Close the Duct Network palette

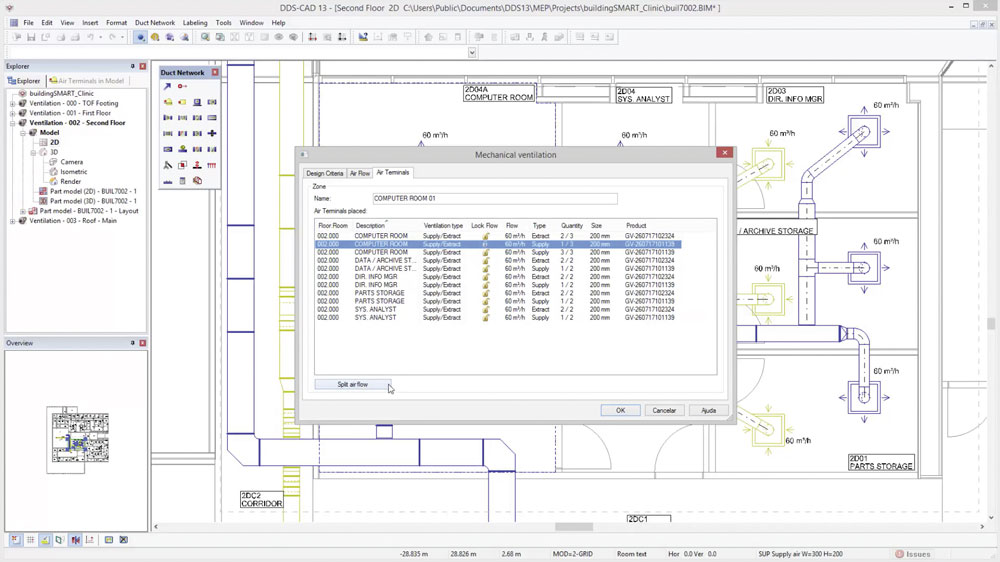(x=215, y=73)
